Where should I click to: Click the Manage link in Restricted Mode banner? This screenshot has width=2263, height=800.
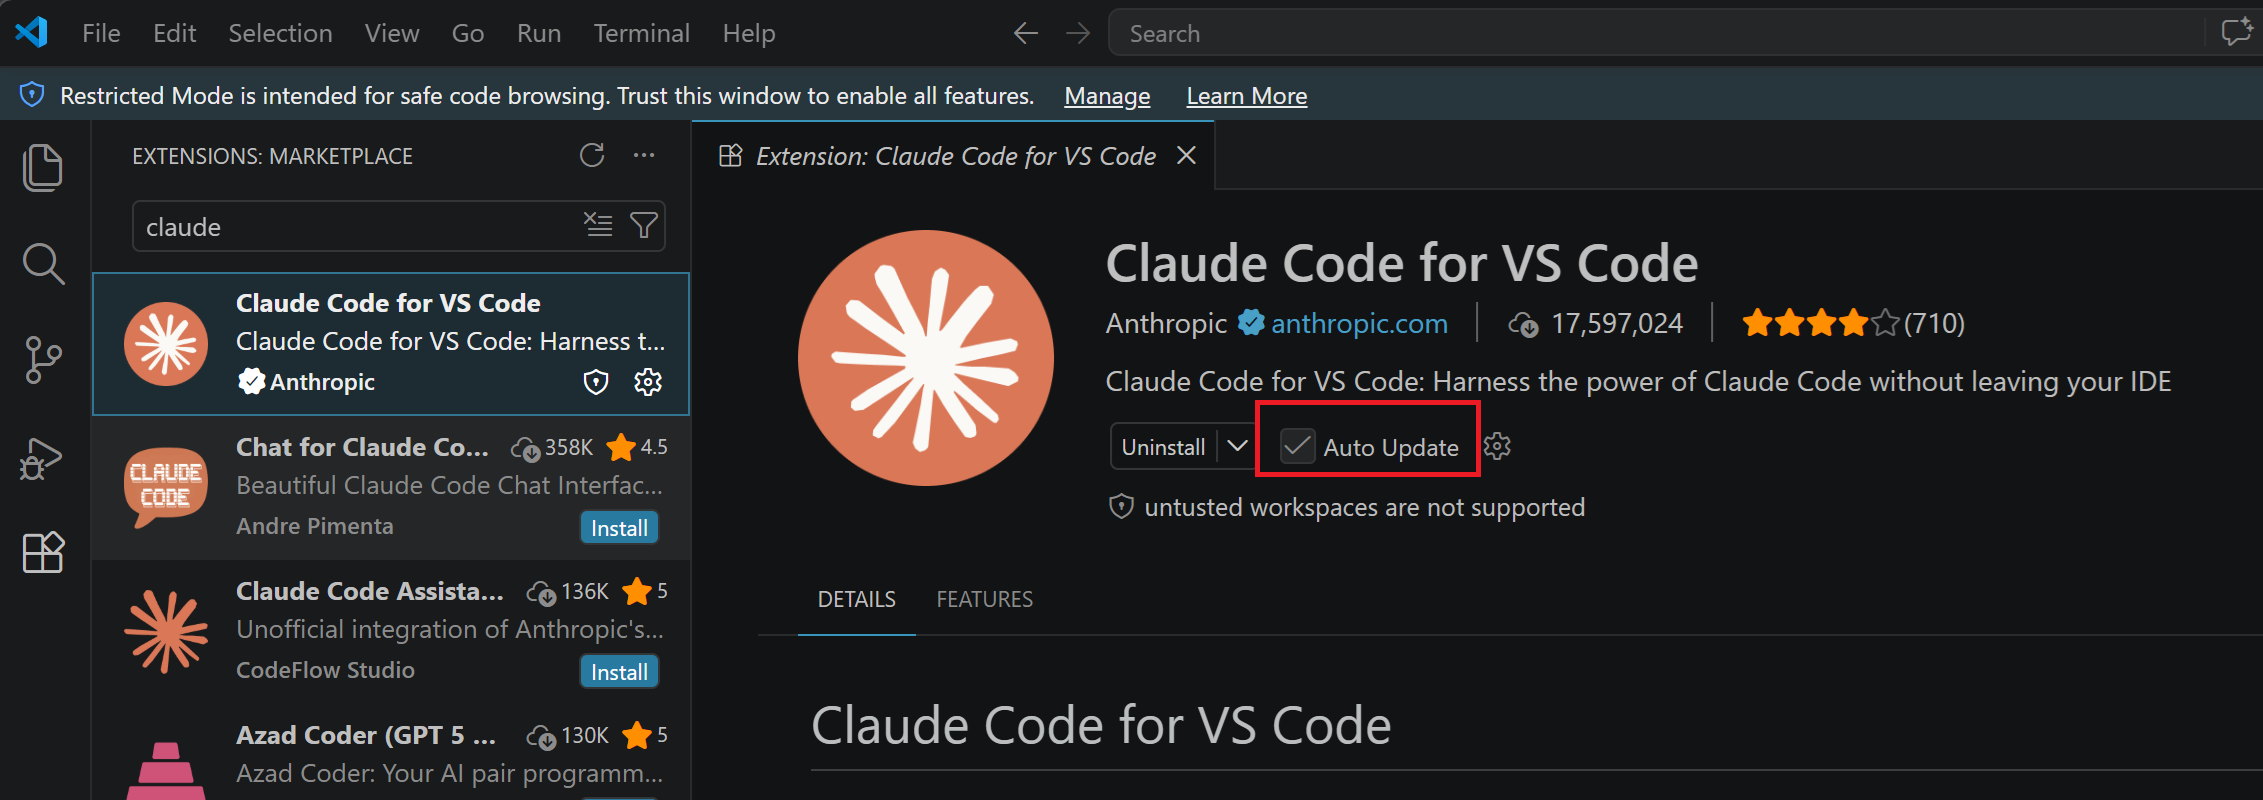(1107, 96)
